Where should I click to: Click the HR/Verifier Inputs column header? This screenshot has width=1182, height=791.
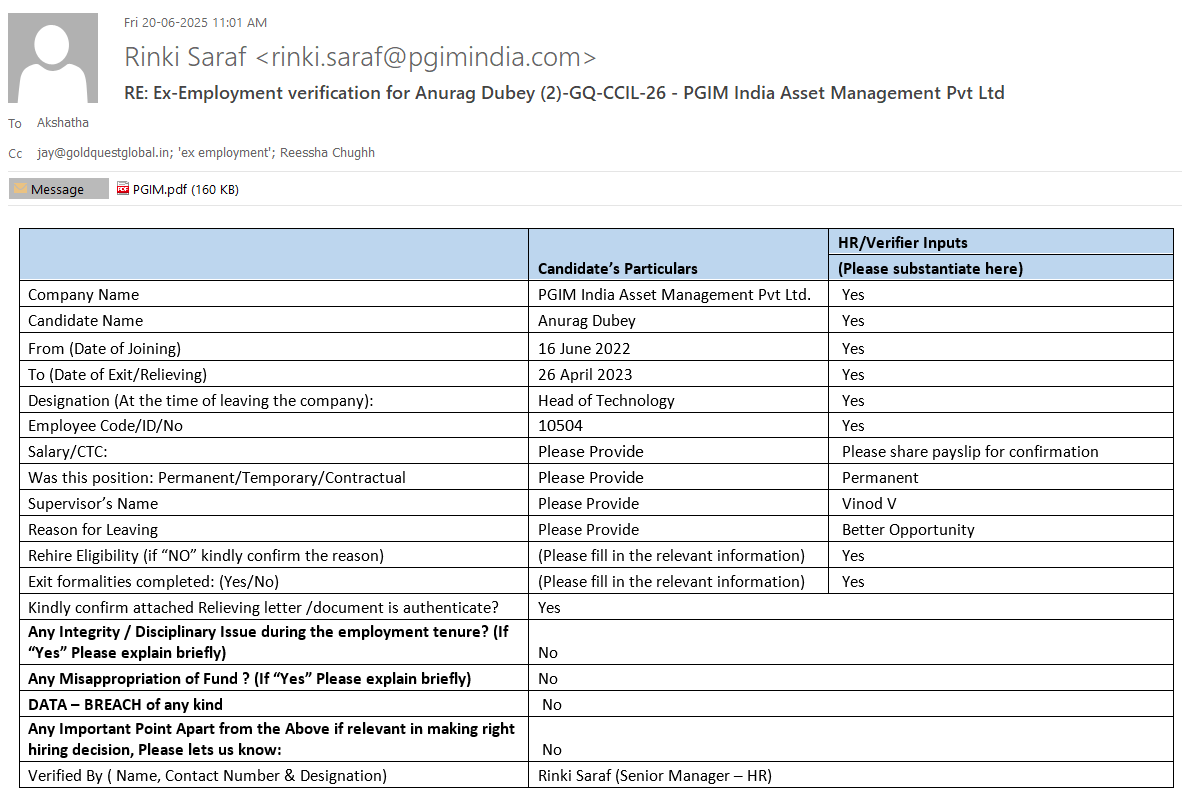click(x=902, y=242)
